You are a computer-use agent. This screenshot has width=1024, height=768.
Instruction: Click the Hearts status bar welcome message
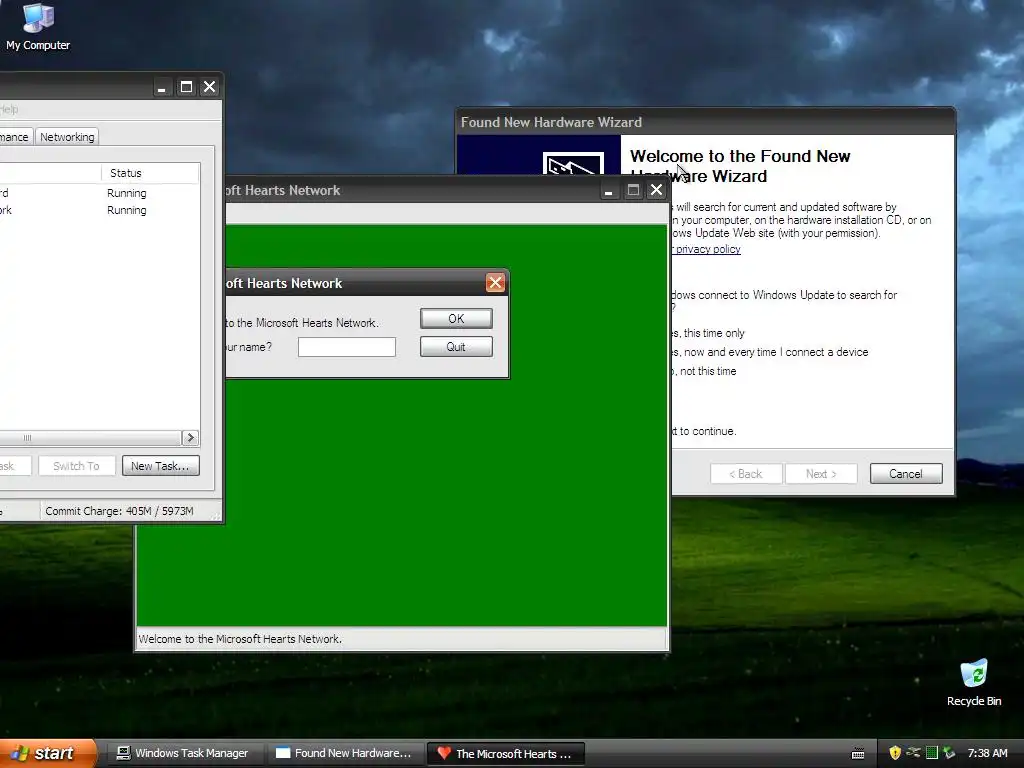click(240, 639)
